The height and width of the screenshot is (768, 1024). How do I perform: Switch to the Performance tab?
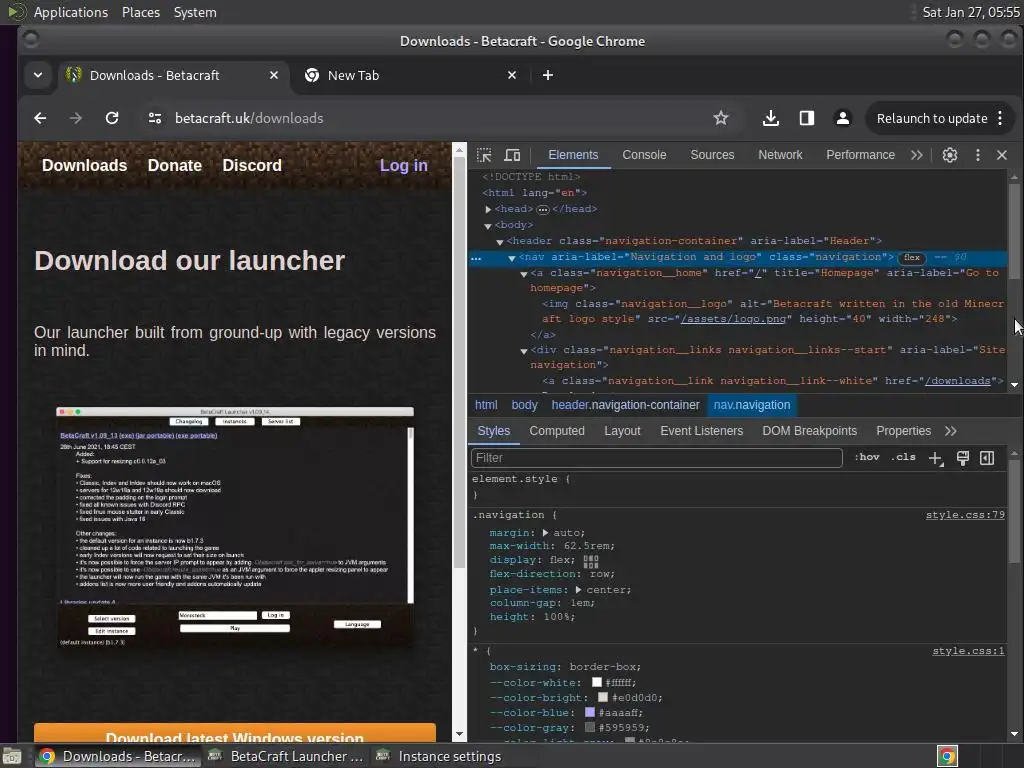coord(860,155)
